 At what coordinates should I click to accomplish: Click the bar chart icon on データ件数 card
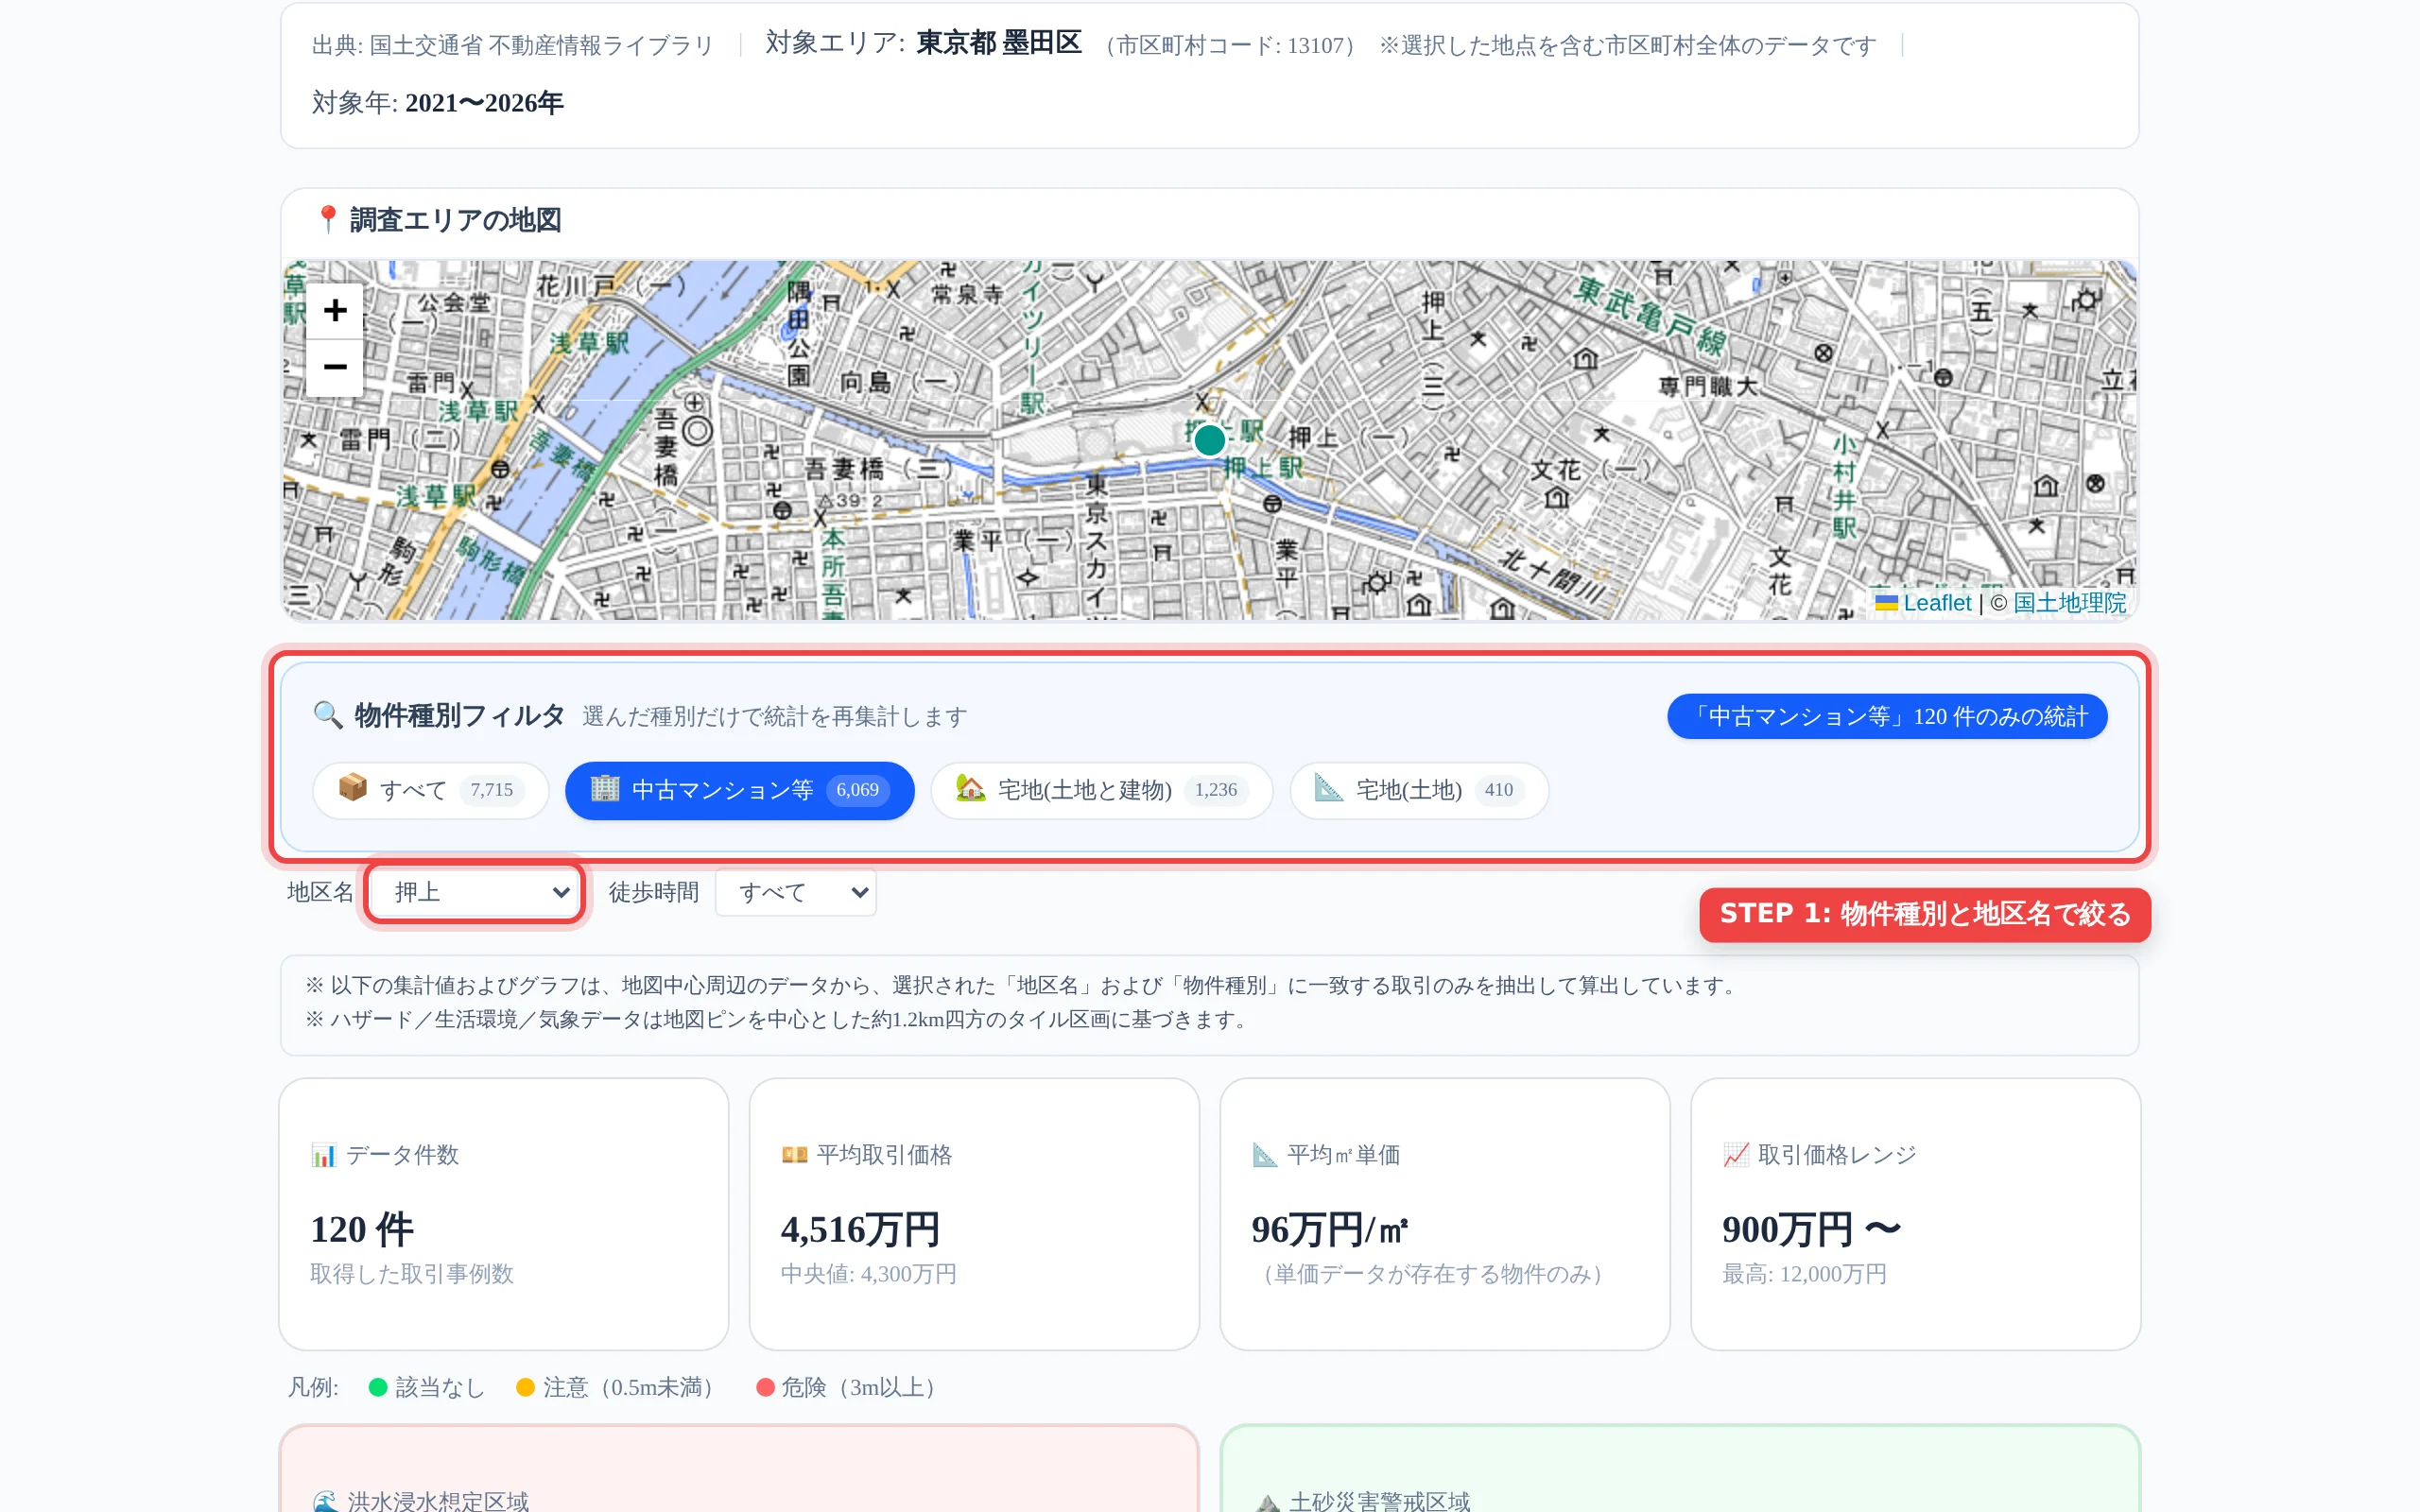coord(323,1155)
